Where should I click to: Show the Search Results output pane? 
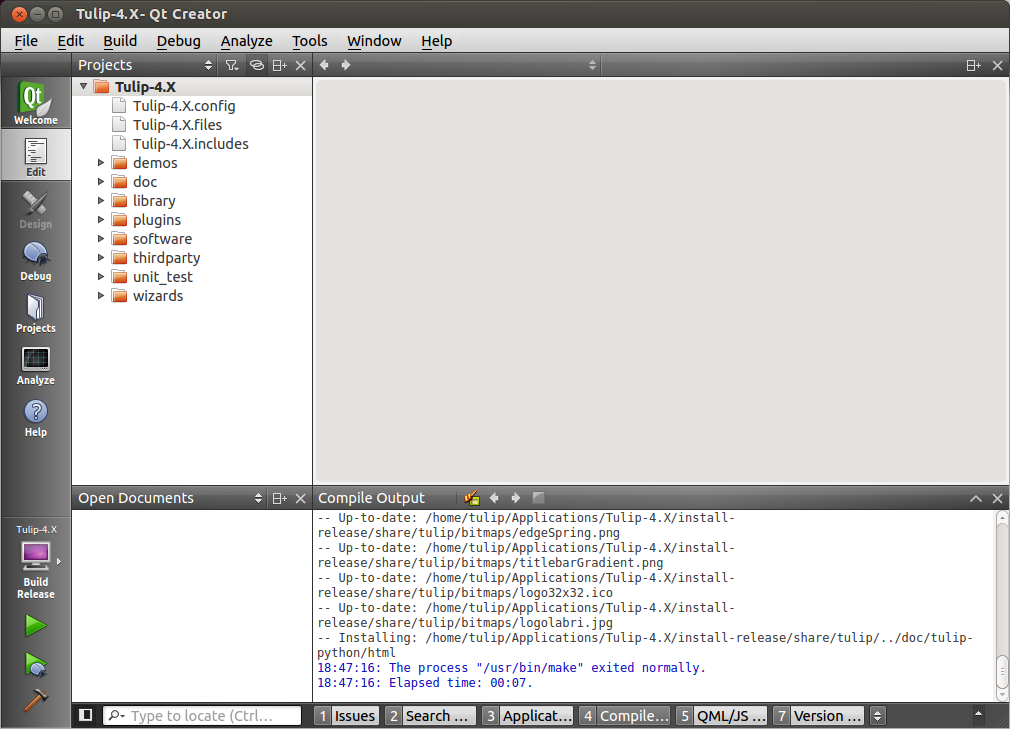click(x=430, y=715)
